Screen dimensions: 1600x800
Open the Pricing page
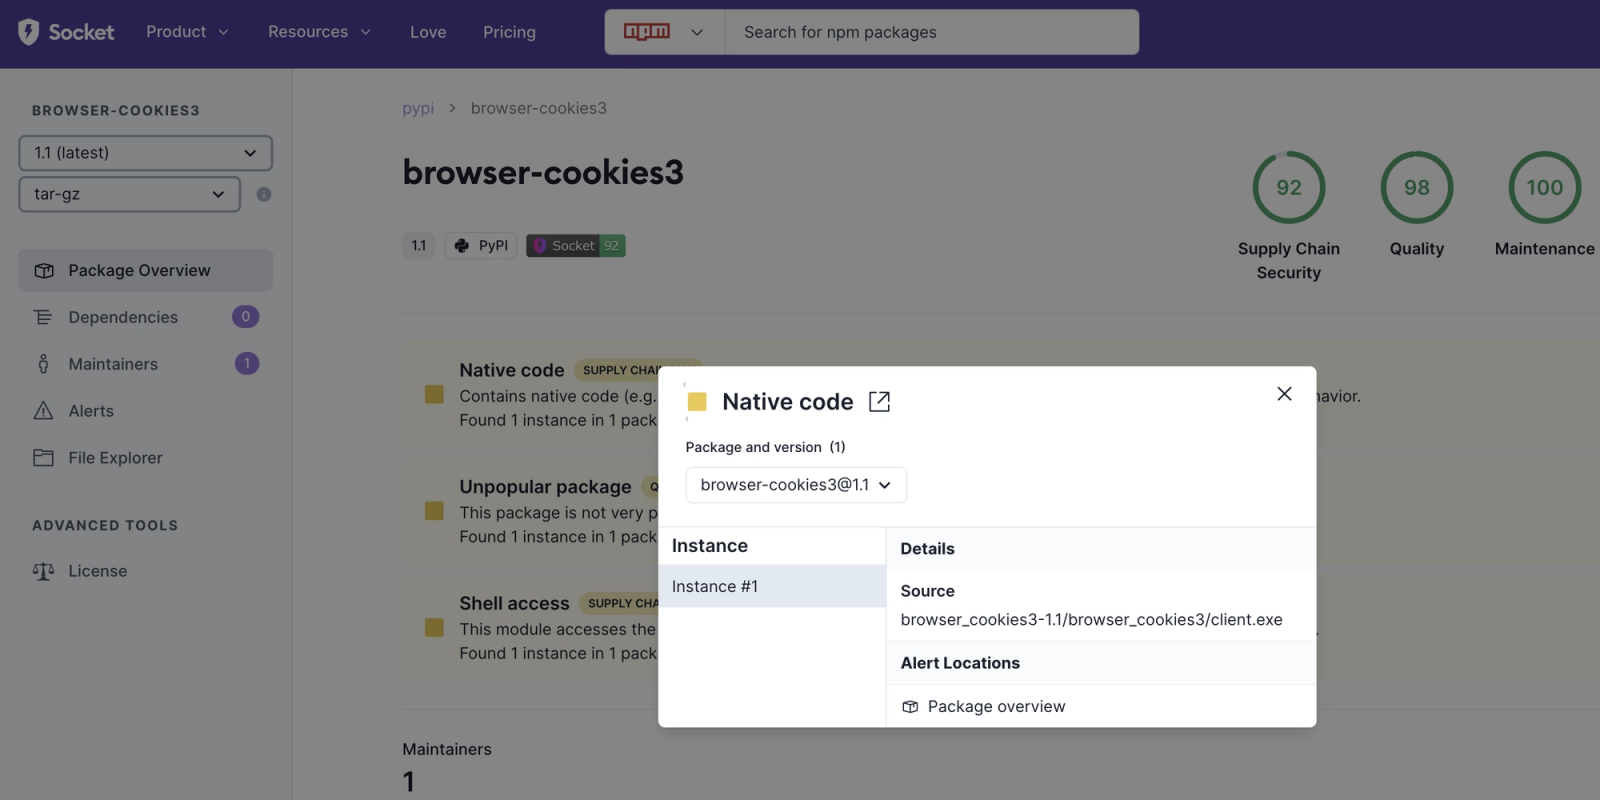[x=509, y=32]
